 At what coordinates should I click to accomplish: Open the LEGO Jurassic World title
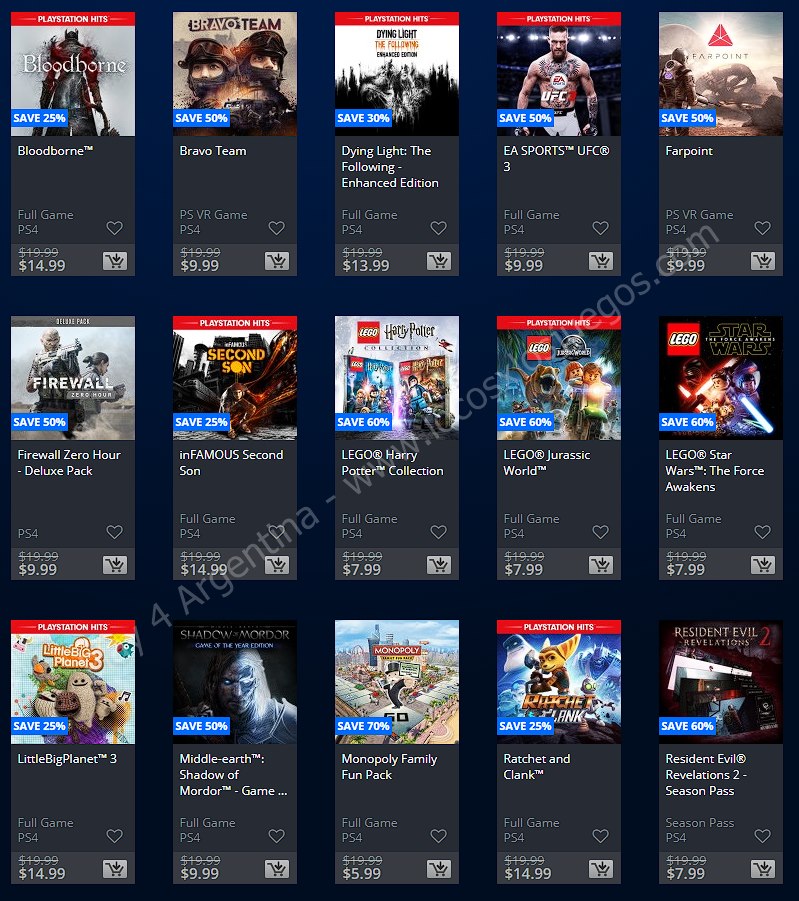tap(547, 463)
